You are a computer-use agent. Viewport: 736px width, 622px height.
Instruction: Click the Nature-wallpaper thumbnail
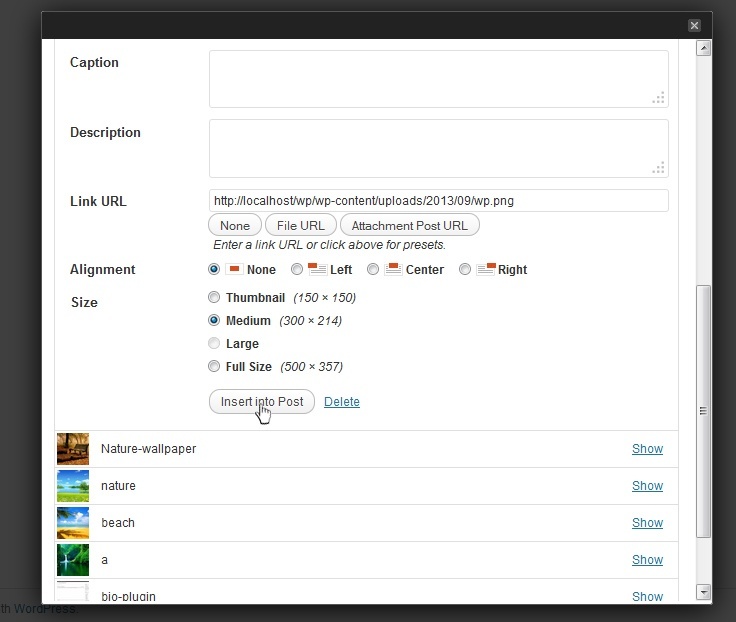[x=73, y=449]
